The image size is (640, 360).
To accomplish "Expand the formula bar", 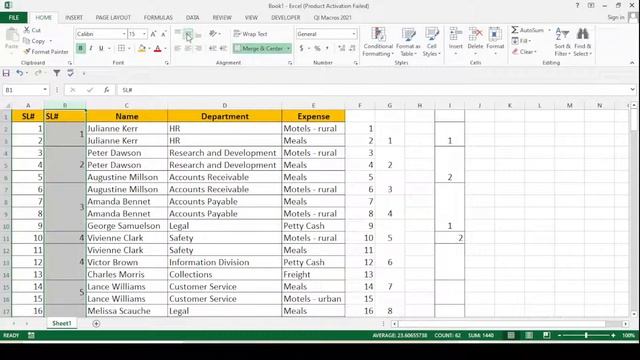I will pyautogui.click(x=632, y=90).
